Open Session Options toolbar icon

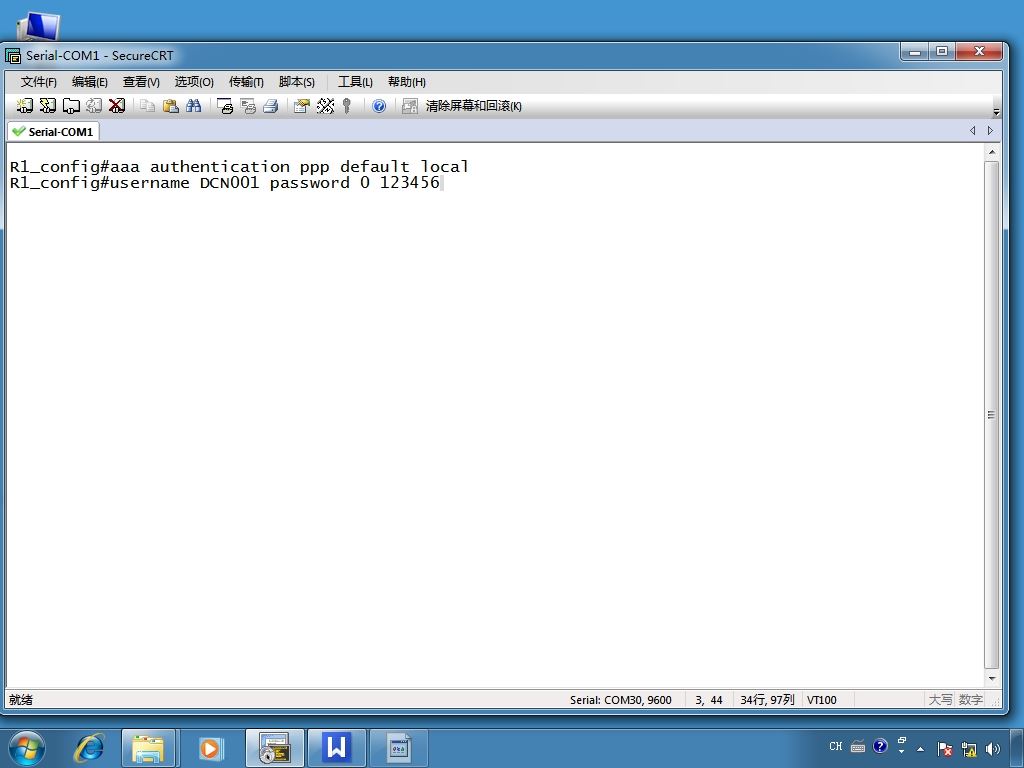(301, 106)
